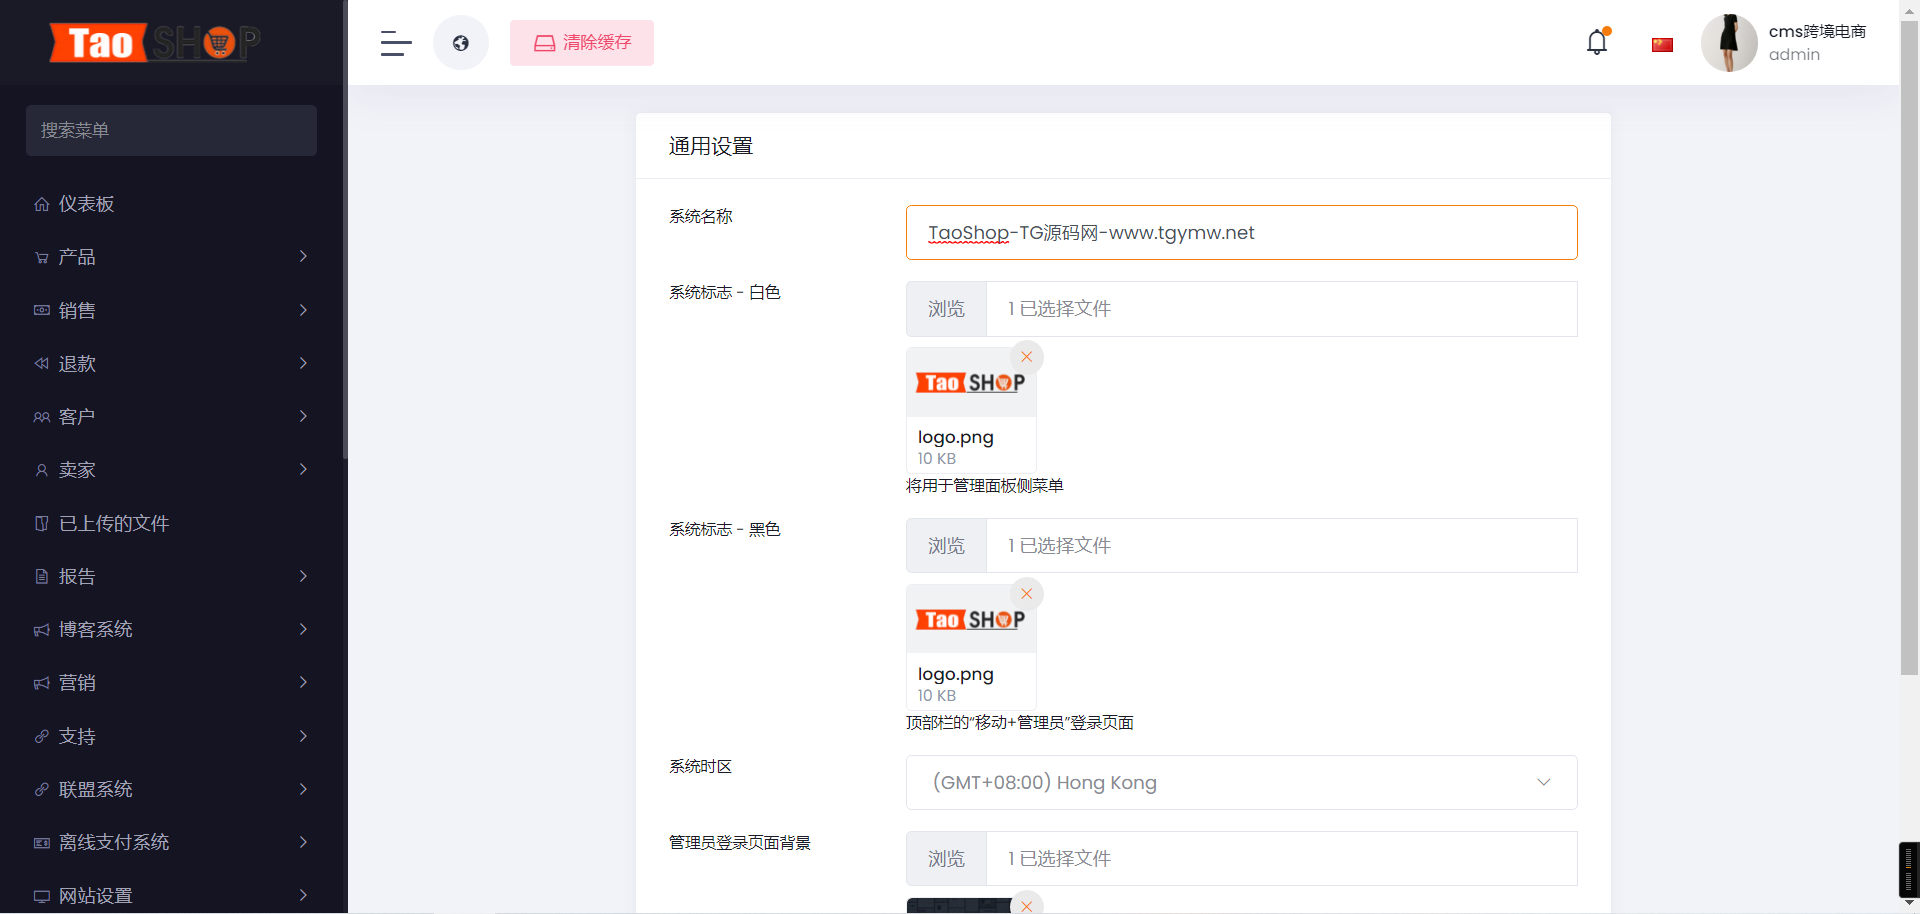This screenshot has height=914, width=1920.
Task: Click 浏览 browse for 系统标志 - 白色
Action: coord(946,309)
